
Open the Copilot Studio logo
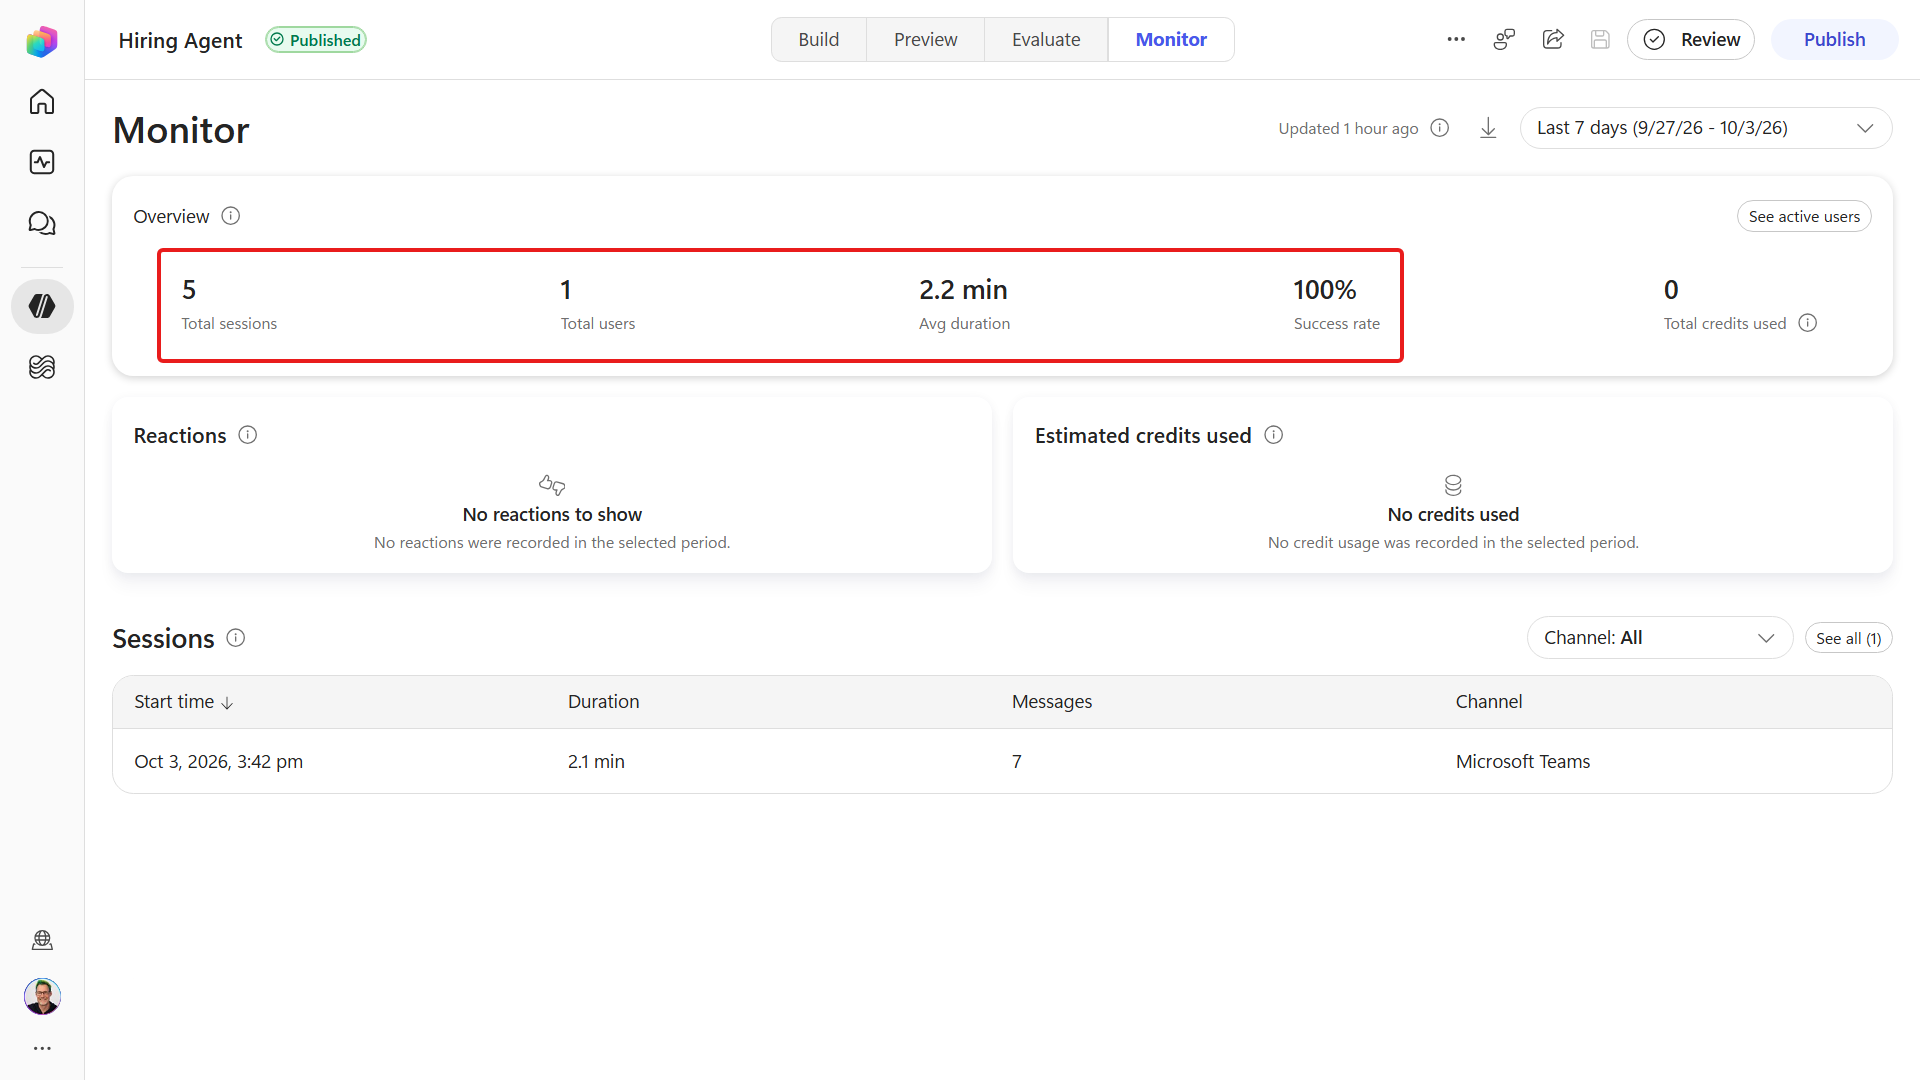tap(42, 41)
